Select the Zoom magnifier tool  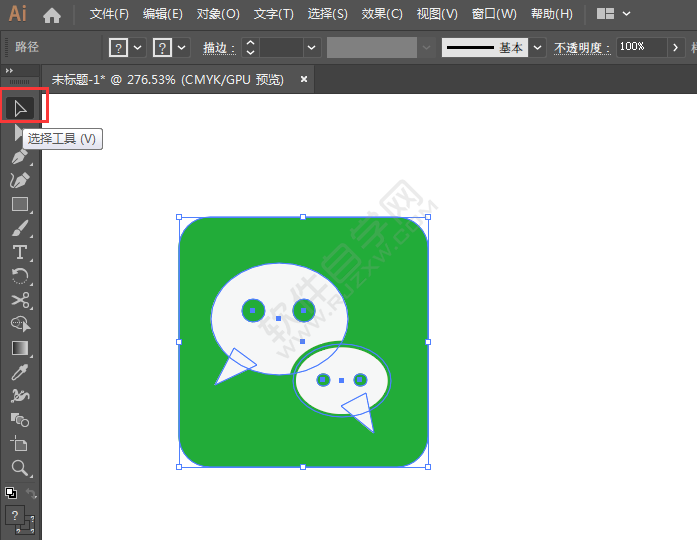(x=20, y=468)
